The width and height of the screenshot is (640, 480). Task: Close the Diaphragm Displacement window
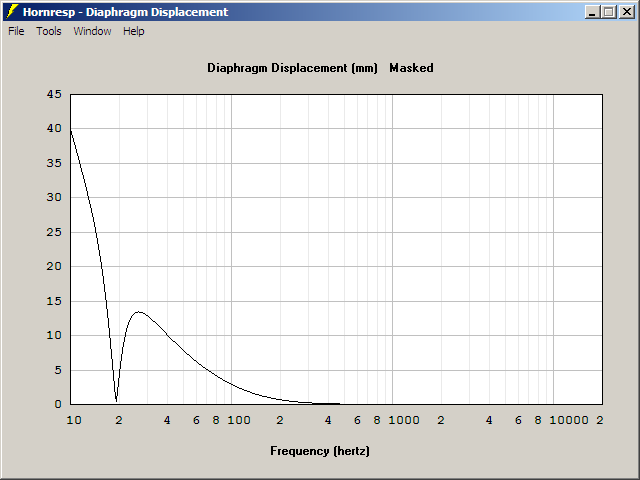pyautogui.click(x=626, y=12)
